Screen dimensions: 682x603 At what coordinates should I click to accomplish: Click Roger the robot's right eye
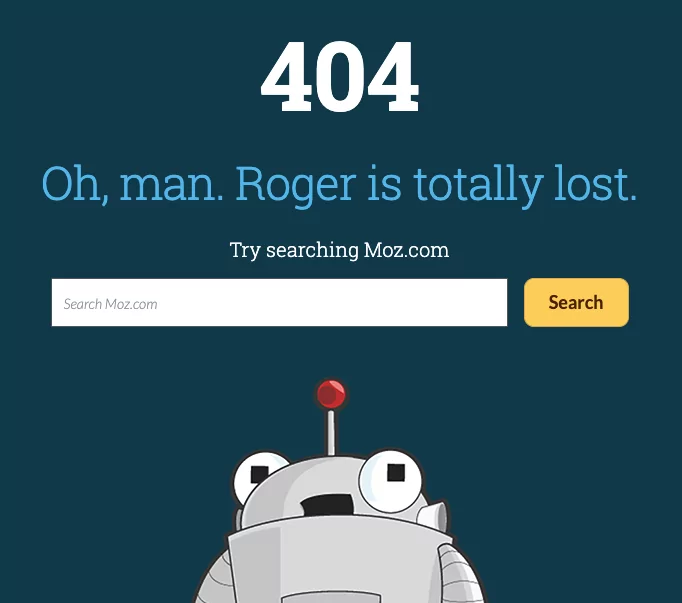(x=390, y=481)
